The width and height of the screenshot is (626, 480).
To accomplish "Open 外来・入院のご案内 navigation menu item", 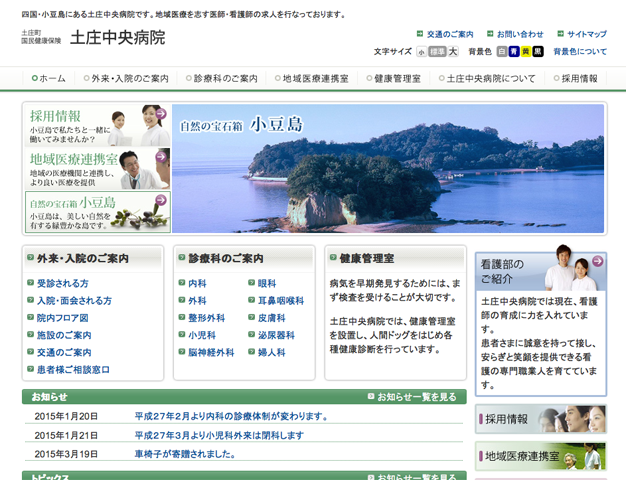I will tap(126, 79).
